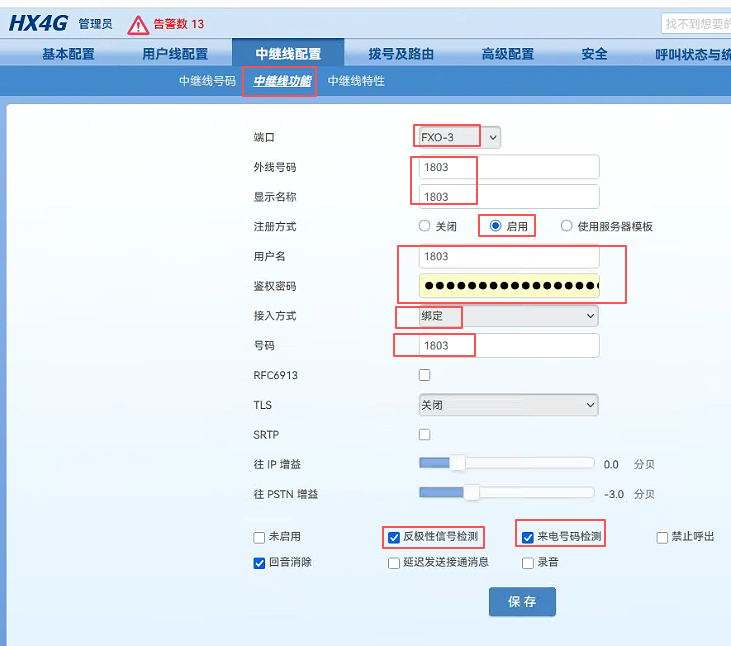
Task: Uncheck the 反极性信号检测 checkbox
Action: pyautogui.click(x=394, y=538)
